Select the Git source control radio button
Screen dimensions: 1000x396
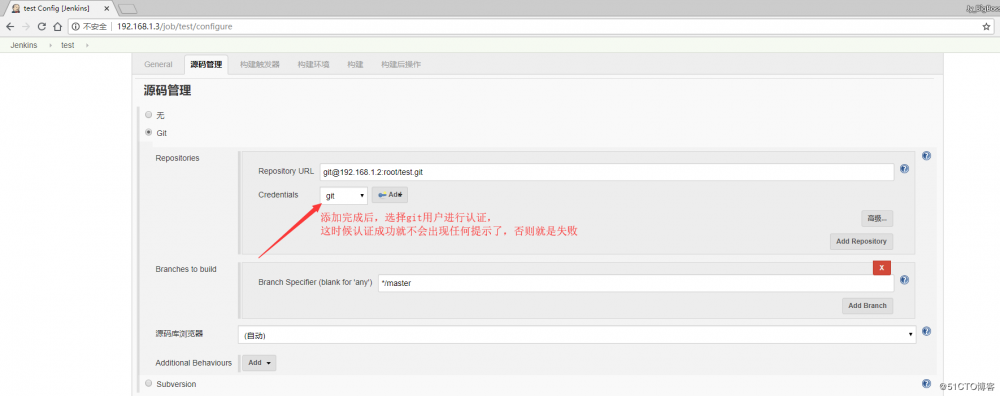pyautogui.click(x=149, y=133)
